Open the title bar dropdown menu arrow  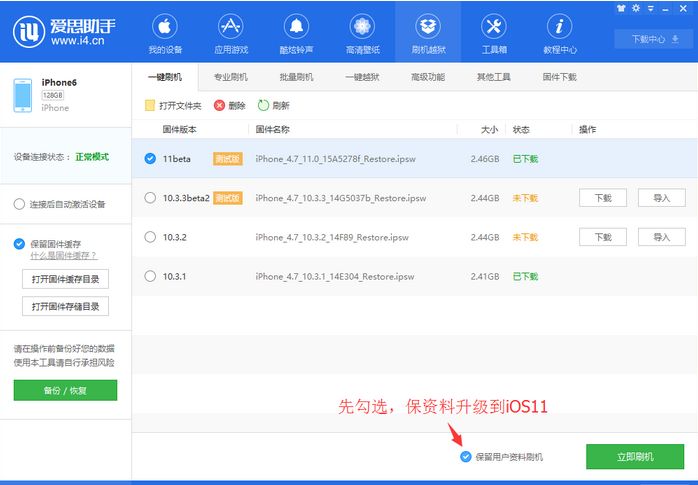click(650, 8)
